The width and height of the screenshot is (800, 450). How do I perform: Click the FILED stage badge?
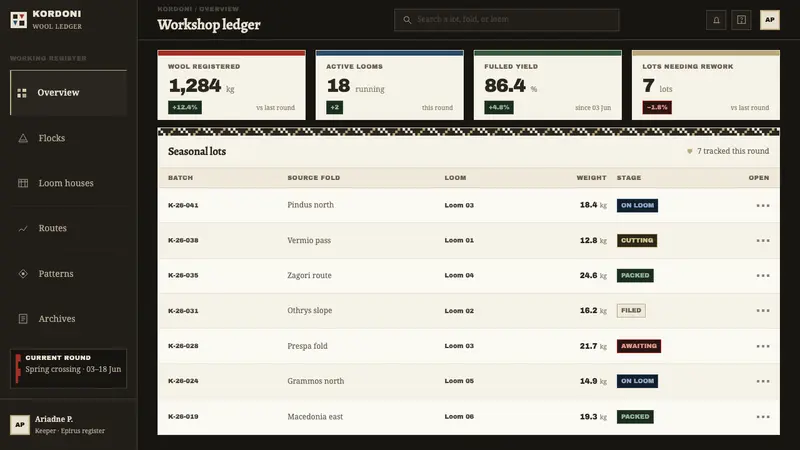(x=631, y=311)
